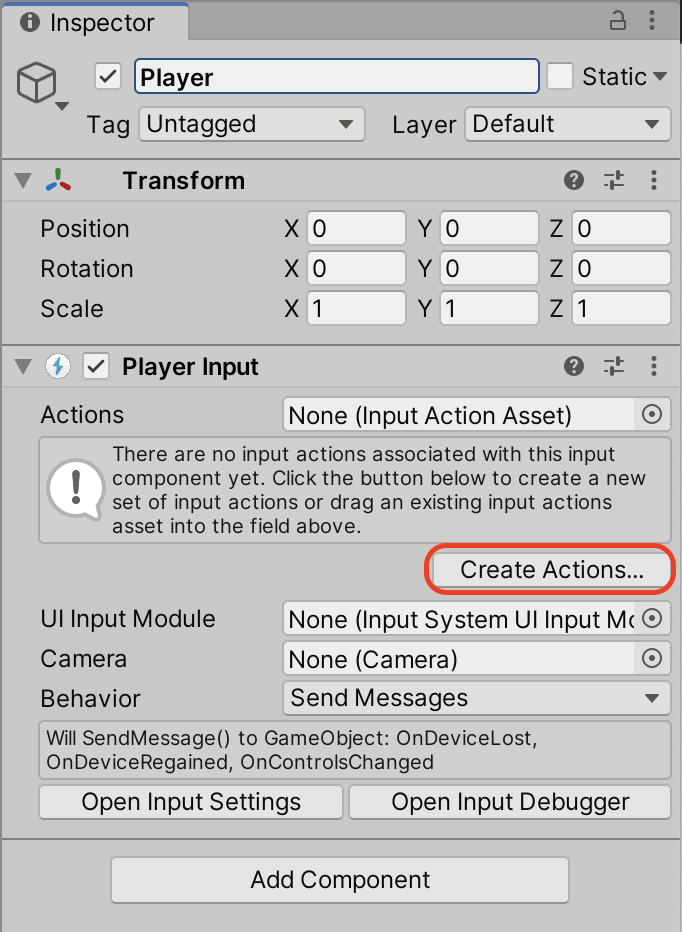
Task: Click Create Actions button
Action: pos(549,569)
